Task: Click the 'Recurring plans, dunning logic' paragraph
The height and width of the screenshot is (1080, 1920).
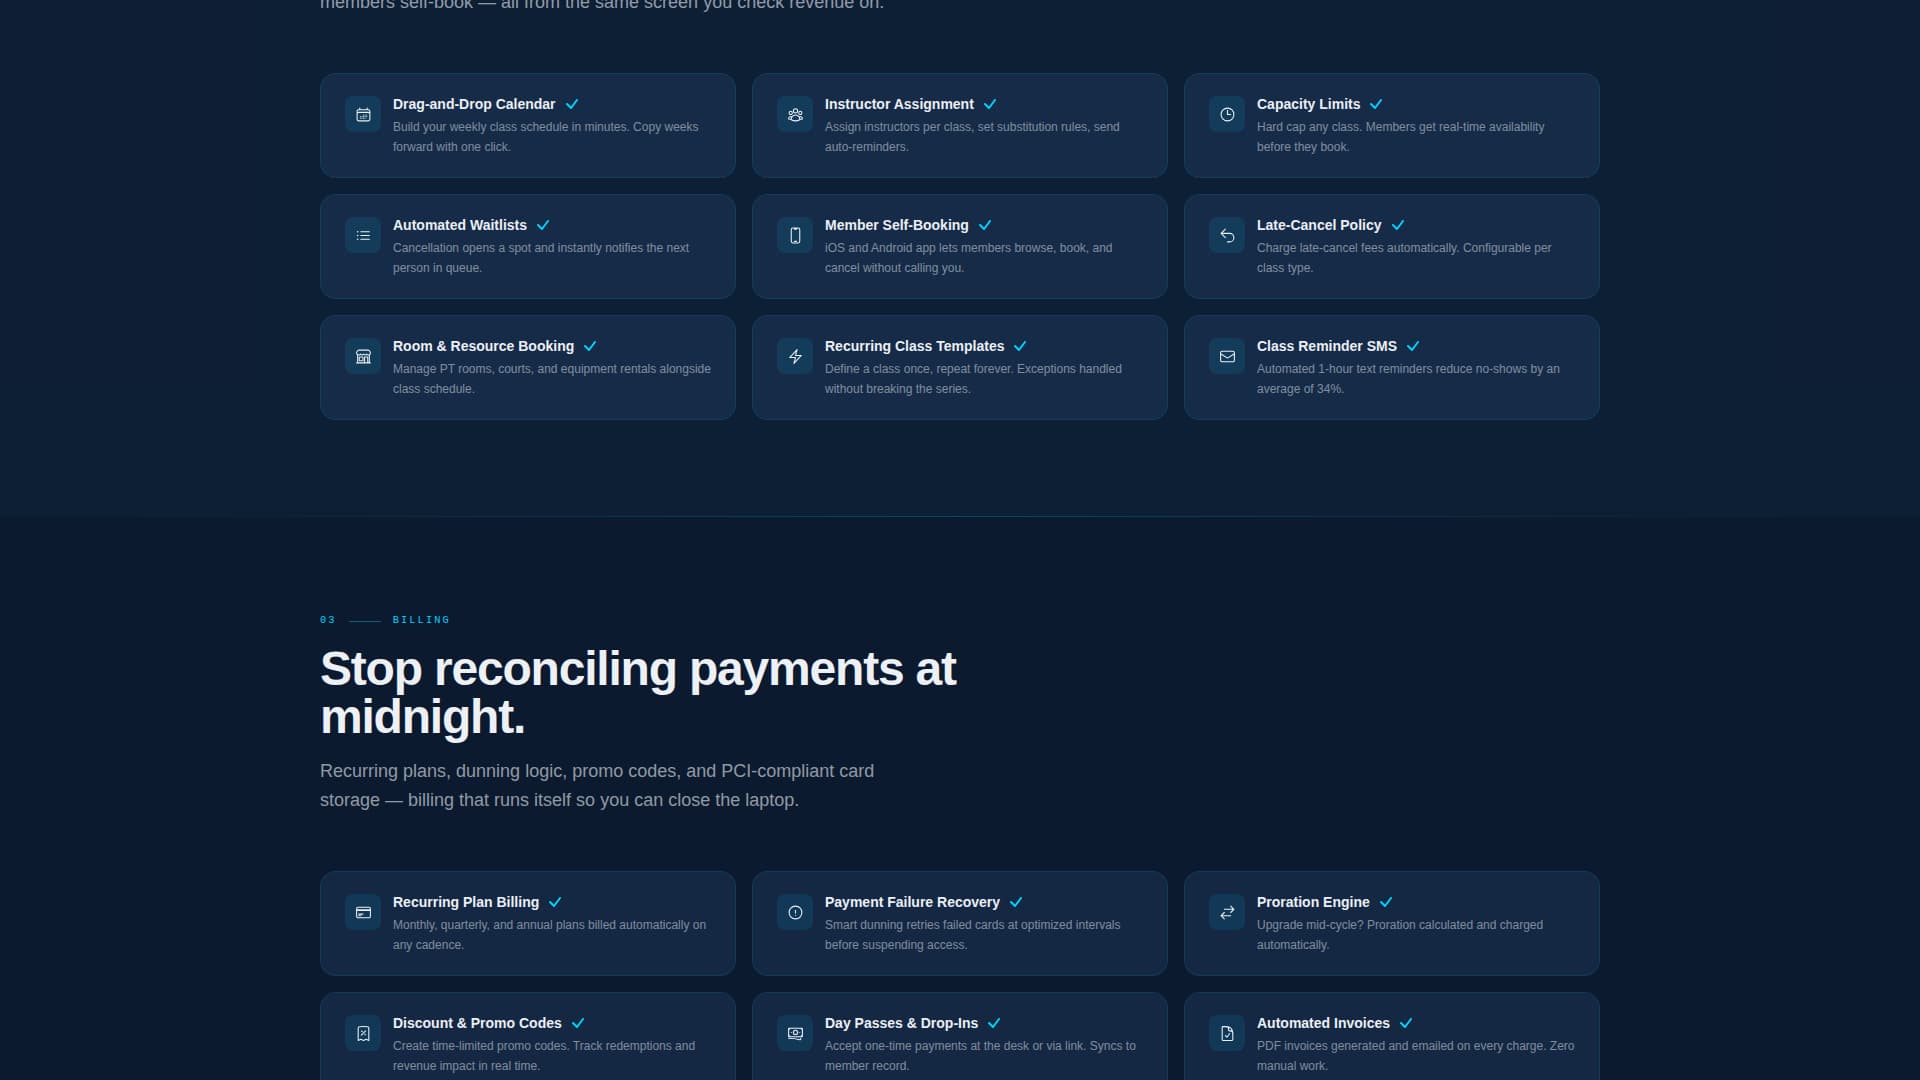Action: (x=597, y=785)
